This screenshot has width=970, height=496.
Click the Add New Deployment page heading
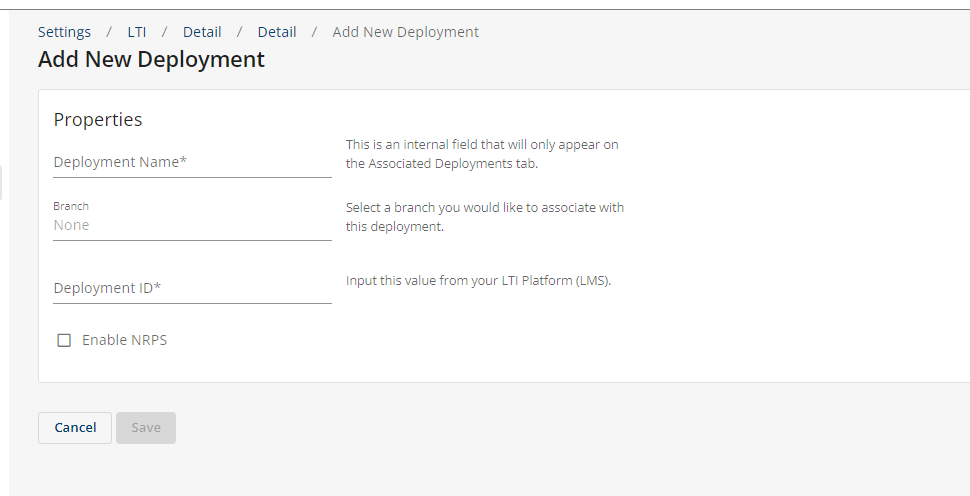pyautogui.click(x=152, y=59)
